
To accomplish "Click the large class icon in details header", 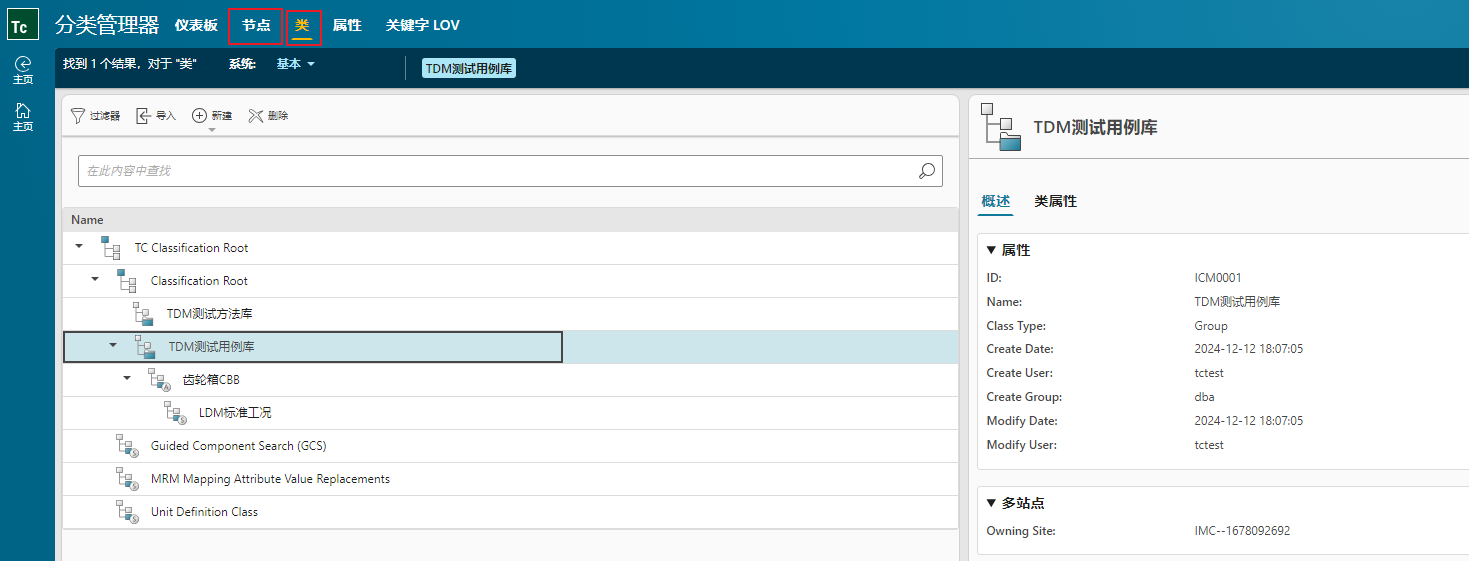I will coord(1001,126).
